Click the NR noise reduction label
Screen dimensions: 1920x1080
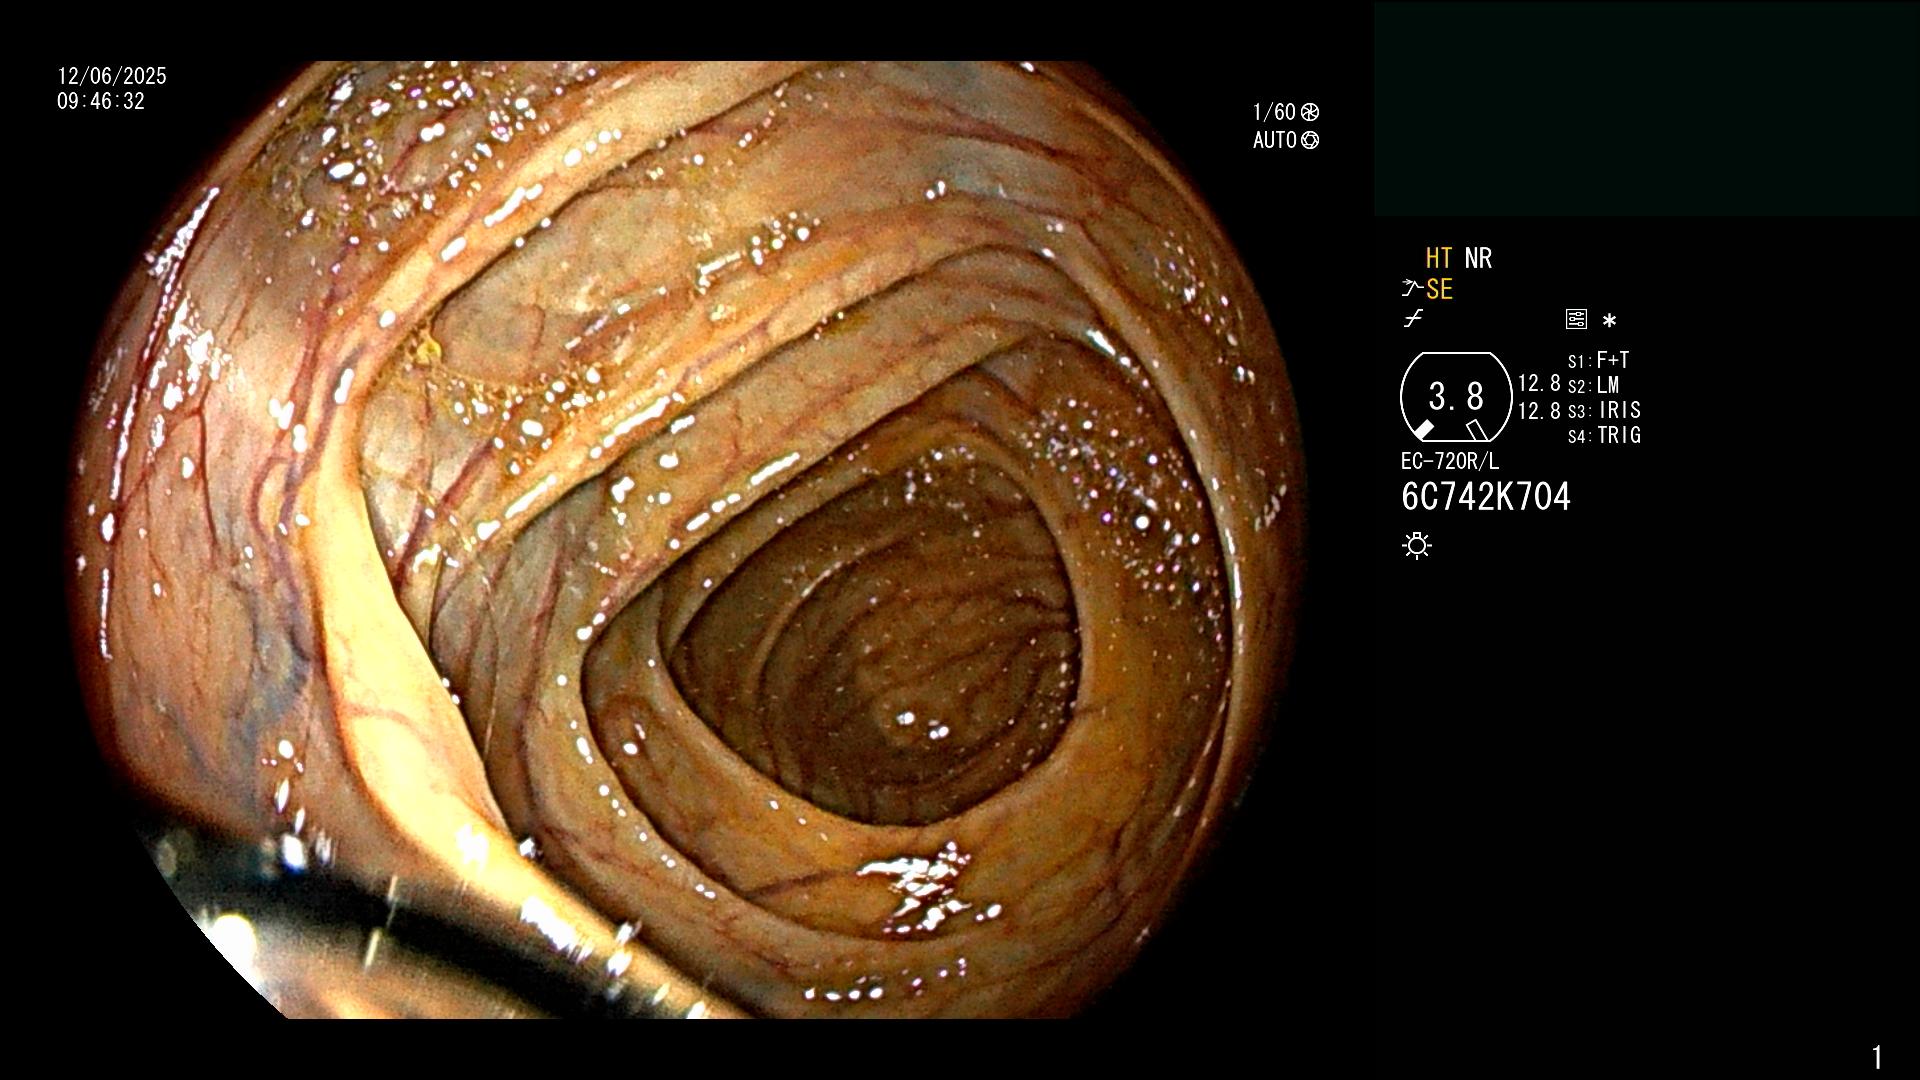point(1478,259)
